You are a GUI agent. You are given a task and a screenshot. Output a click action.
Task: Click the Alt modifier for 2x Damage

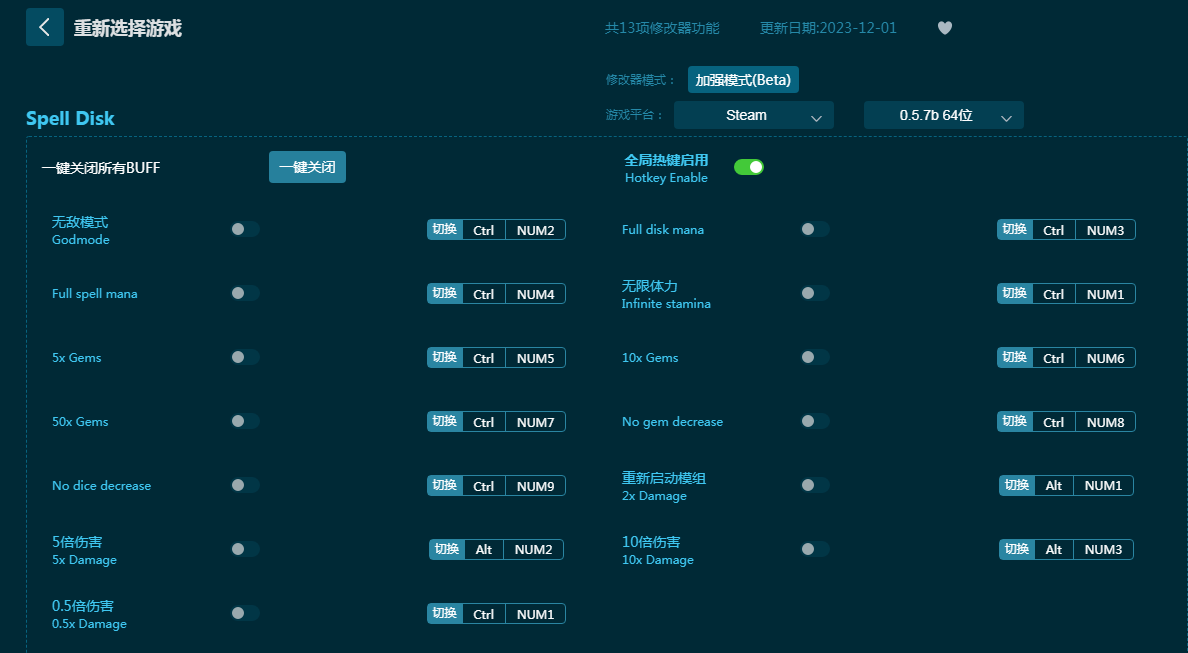(1054, 486)
